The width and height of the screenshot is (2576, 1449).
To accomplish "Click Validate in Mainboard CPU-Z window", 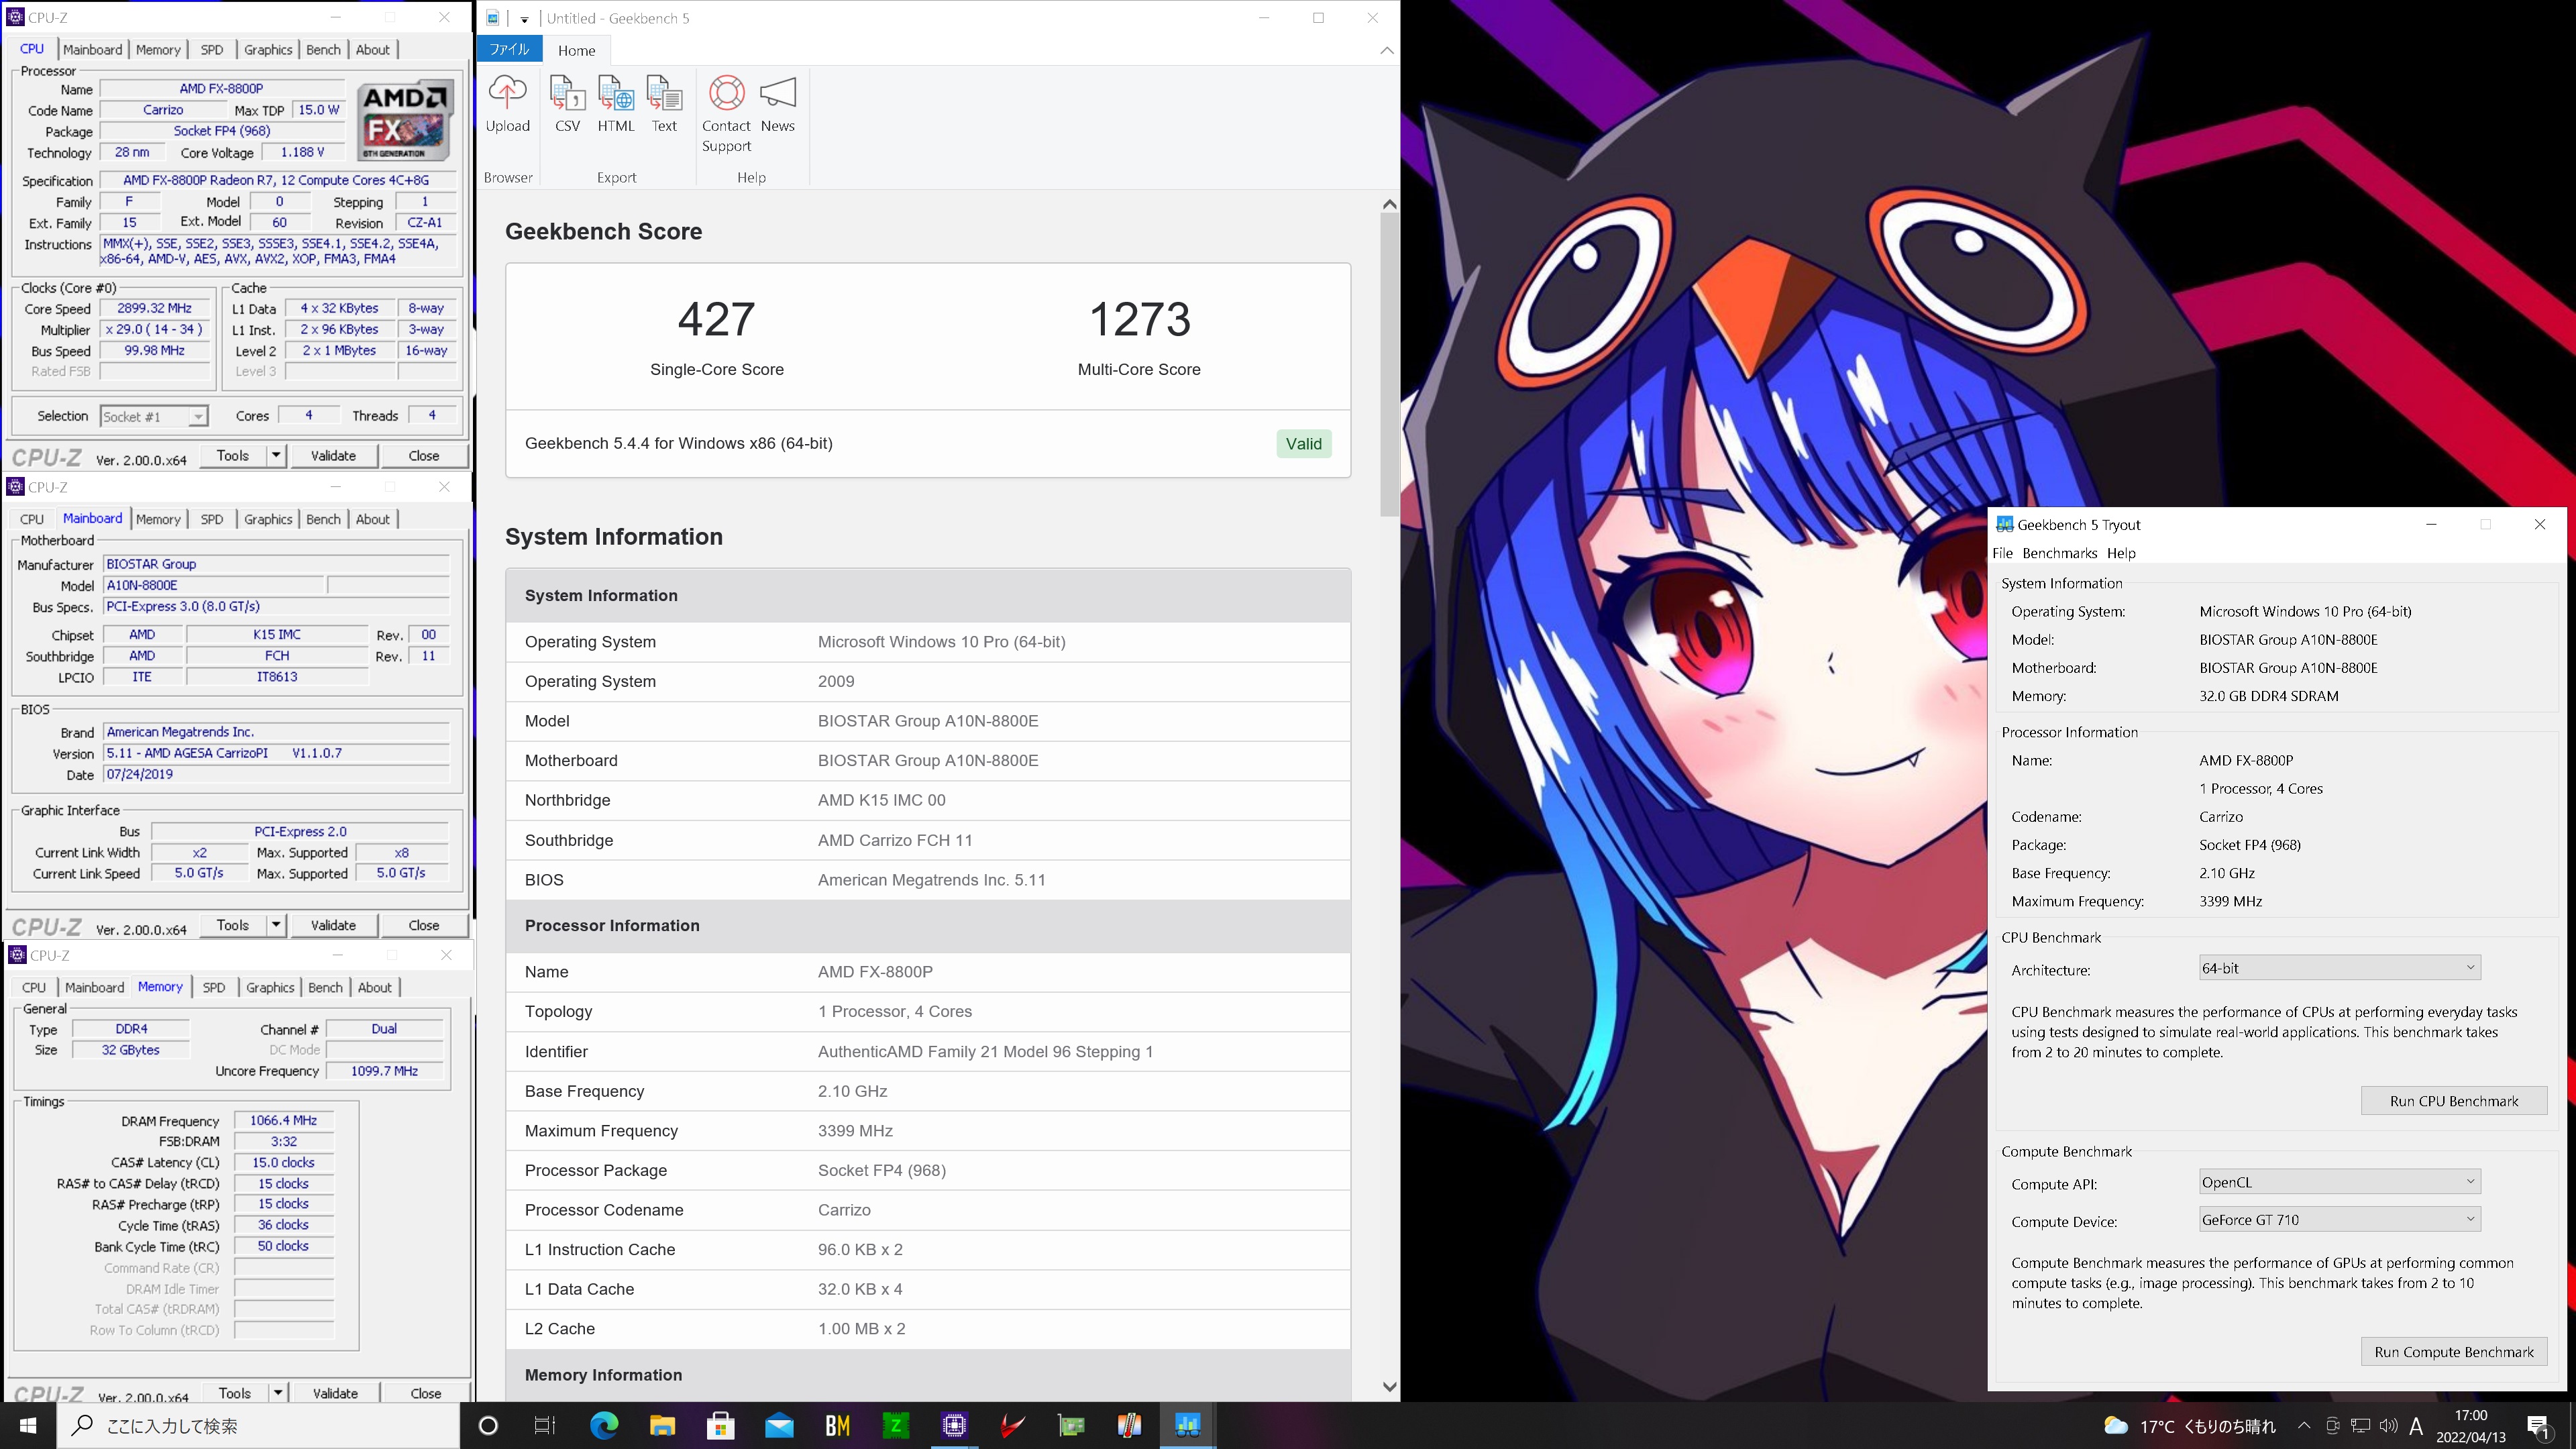I will 333,925.
